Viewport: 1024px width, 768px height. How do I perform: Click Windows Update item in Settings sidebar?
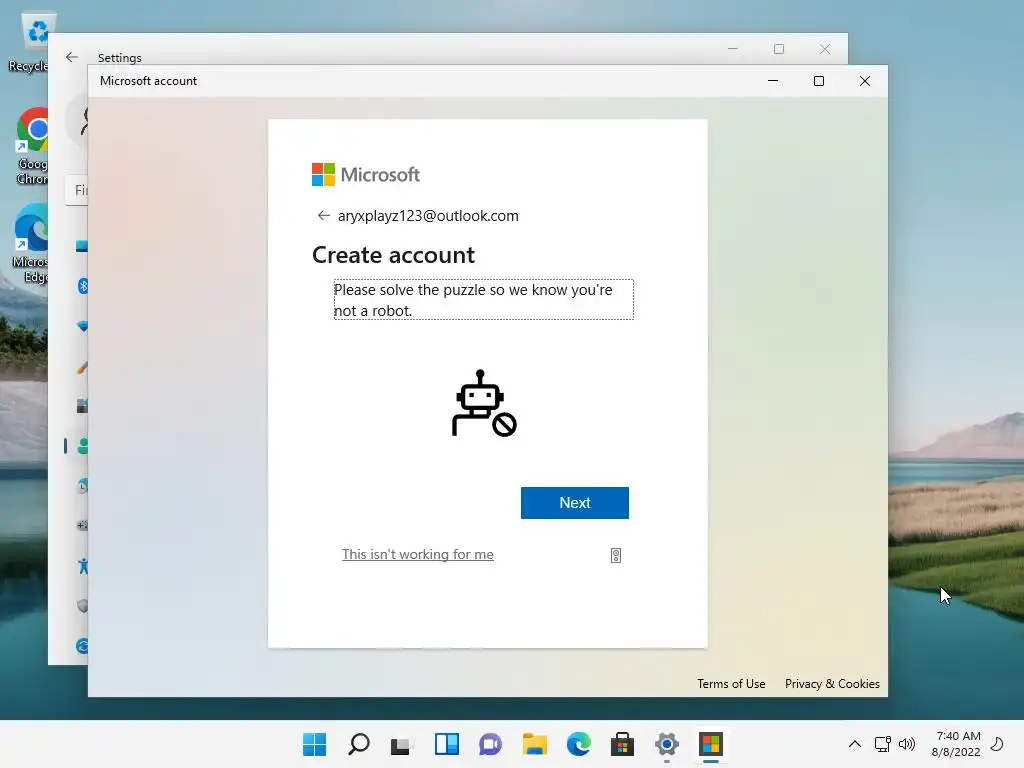tap(82, 646)
